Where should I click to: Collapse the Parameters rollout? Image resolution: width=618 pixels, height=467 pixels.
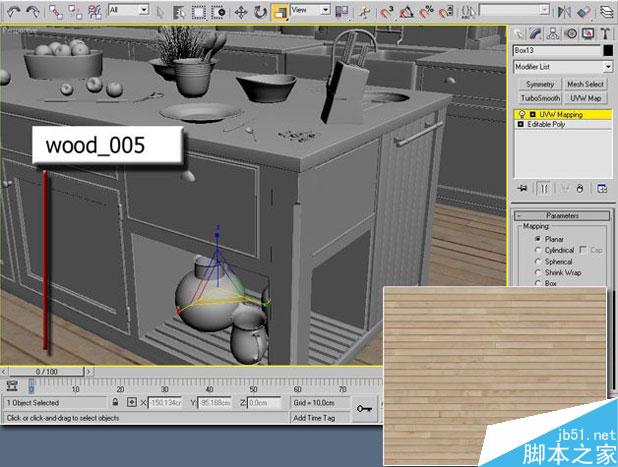(563, 216)
